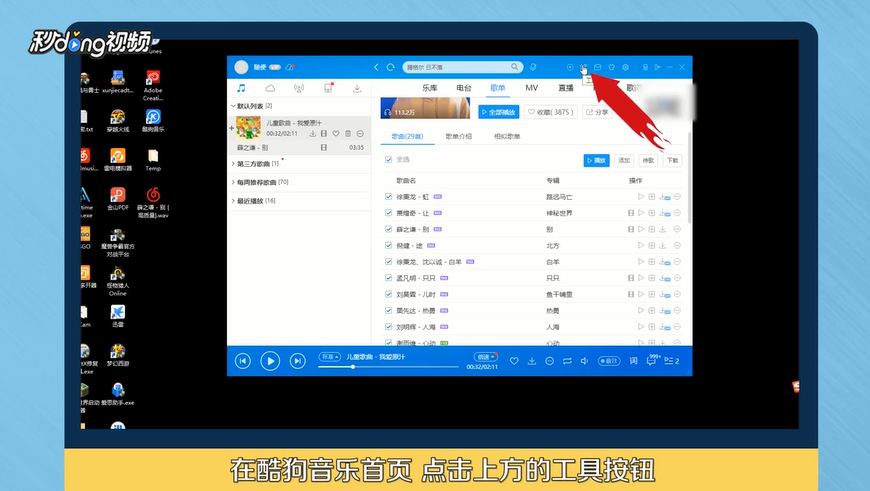The image size is (870, 491).
Task: Uncheck the 徐秉龙 - 虹 checkbox
Action: pyautogui.click(x=388, y=196)
